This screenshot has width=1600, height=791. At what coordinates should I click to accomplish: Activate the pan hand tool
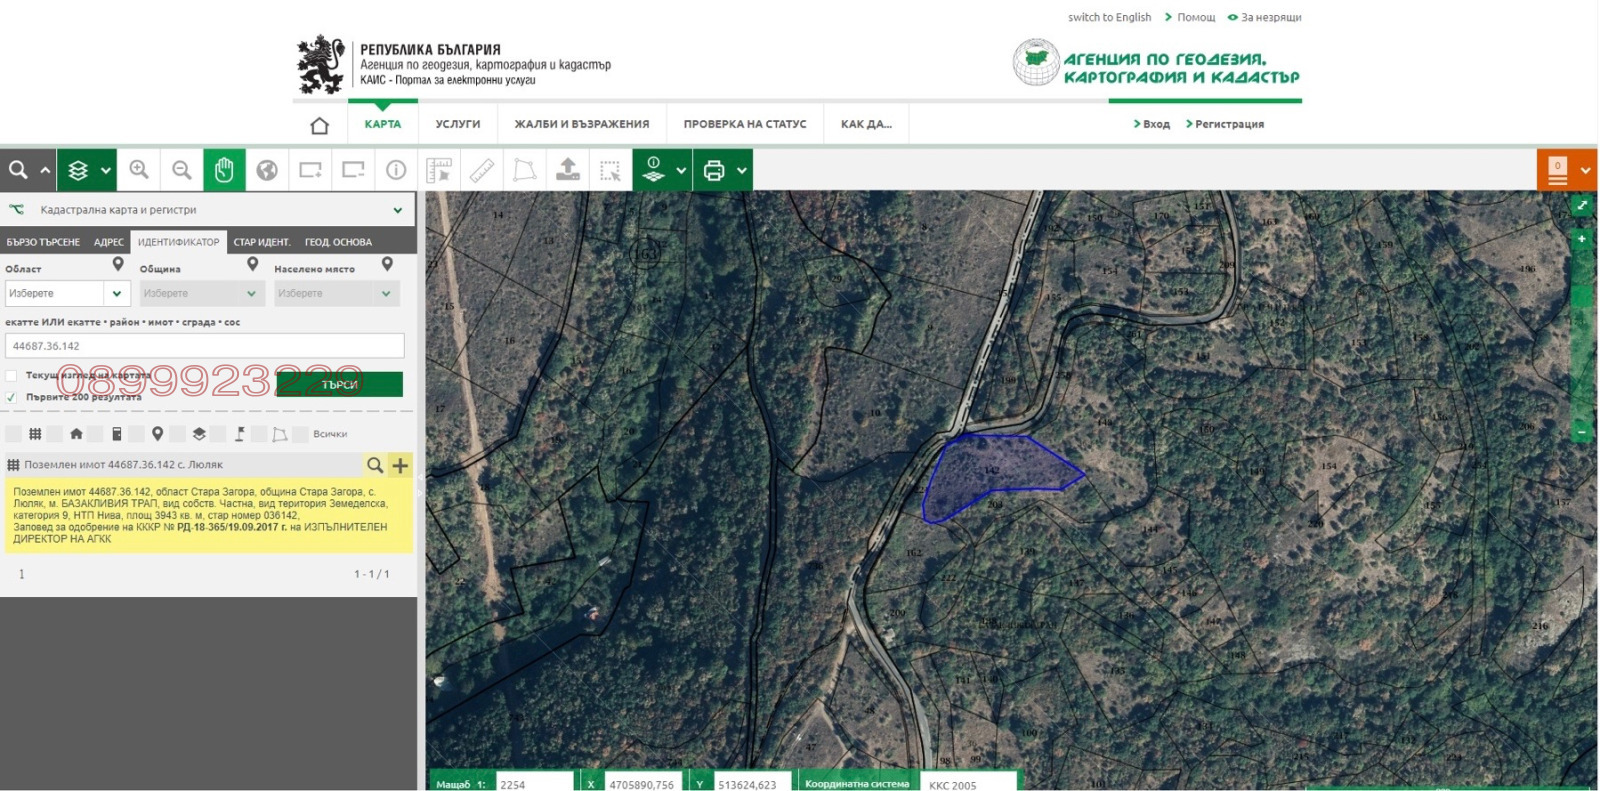pos(224,170)
